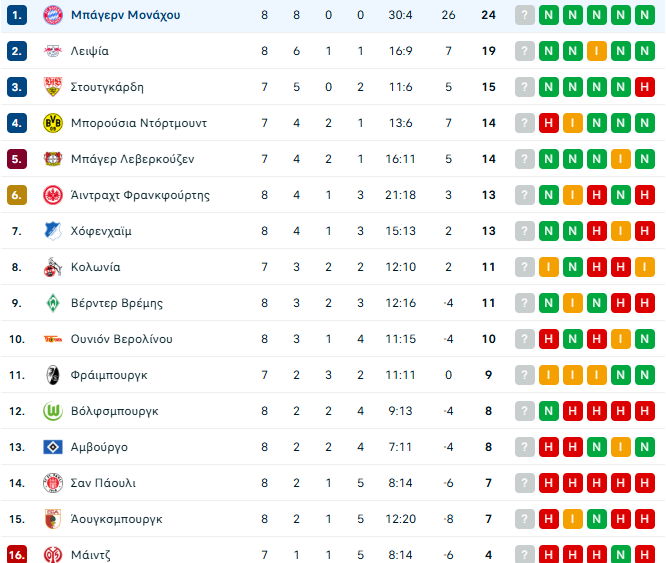Screen dimensions: 666x563
Task: Click the RB Leipzig club logo
Action: [53, 51]
